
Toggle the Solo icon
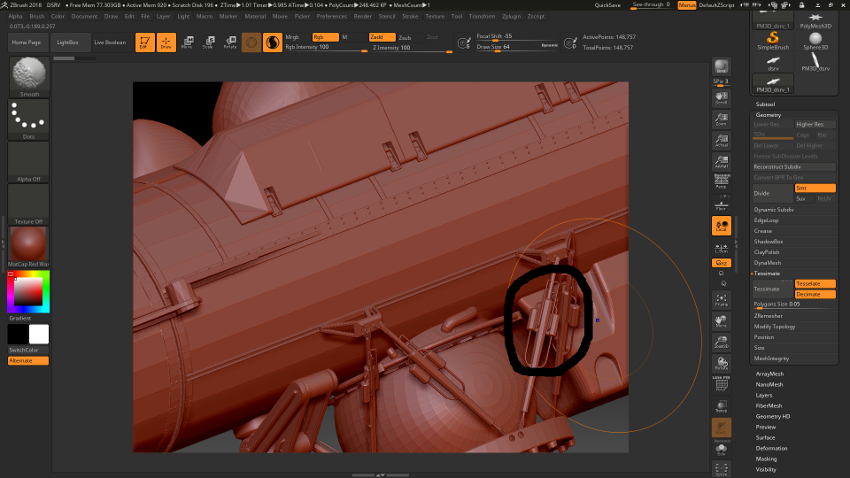[722, 449]
